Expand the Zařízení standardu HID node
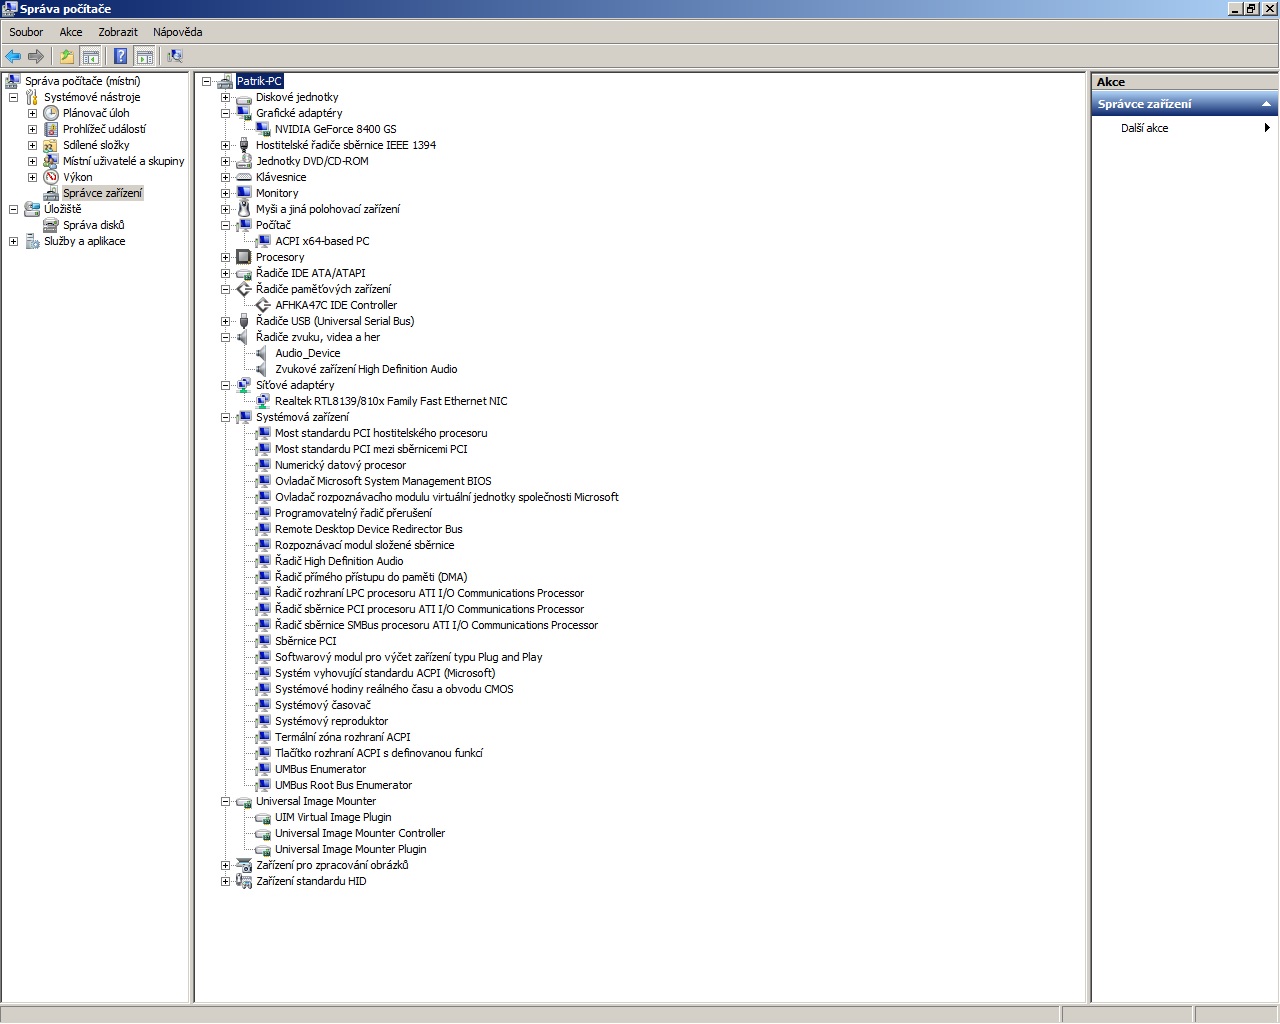Viewport: 1280px width, 1024px height. coord(225,881)
